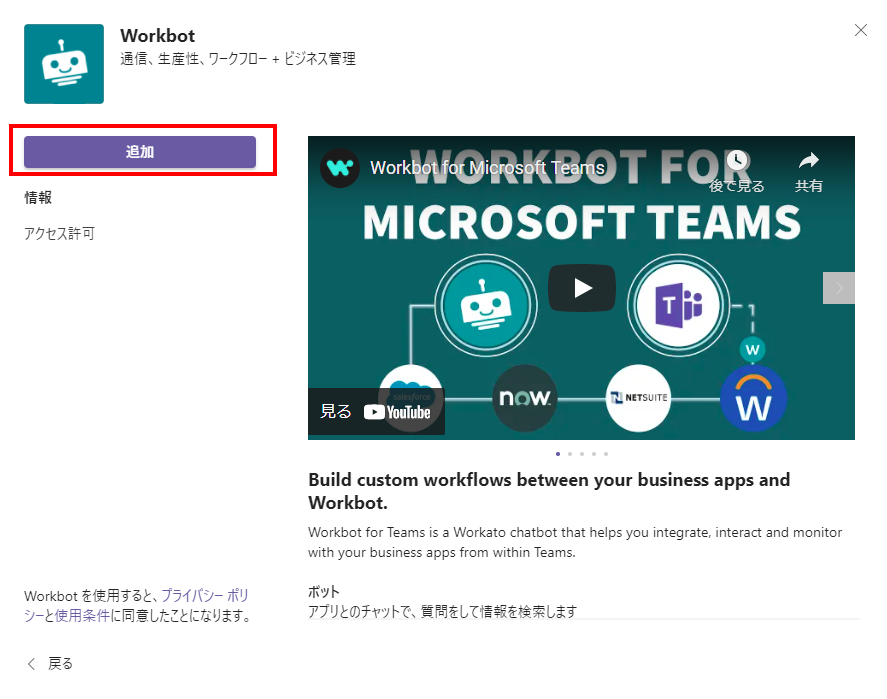The image size is (887, 699).
Task: Open the Workato channel logo in video
Action: (340, 168)
